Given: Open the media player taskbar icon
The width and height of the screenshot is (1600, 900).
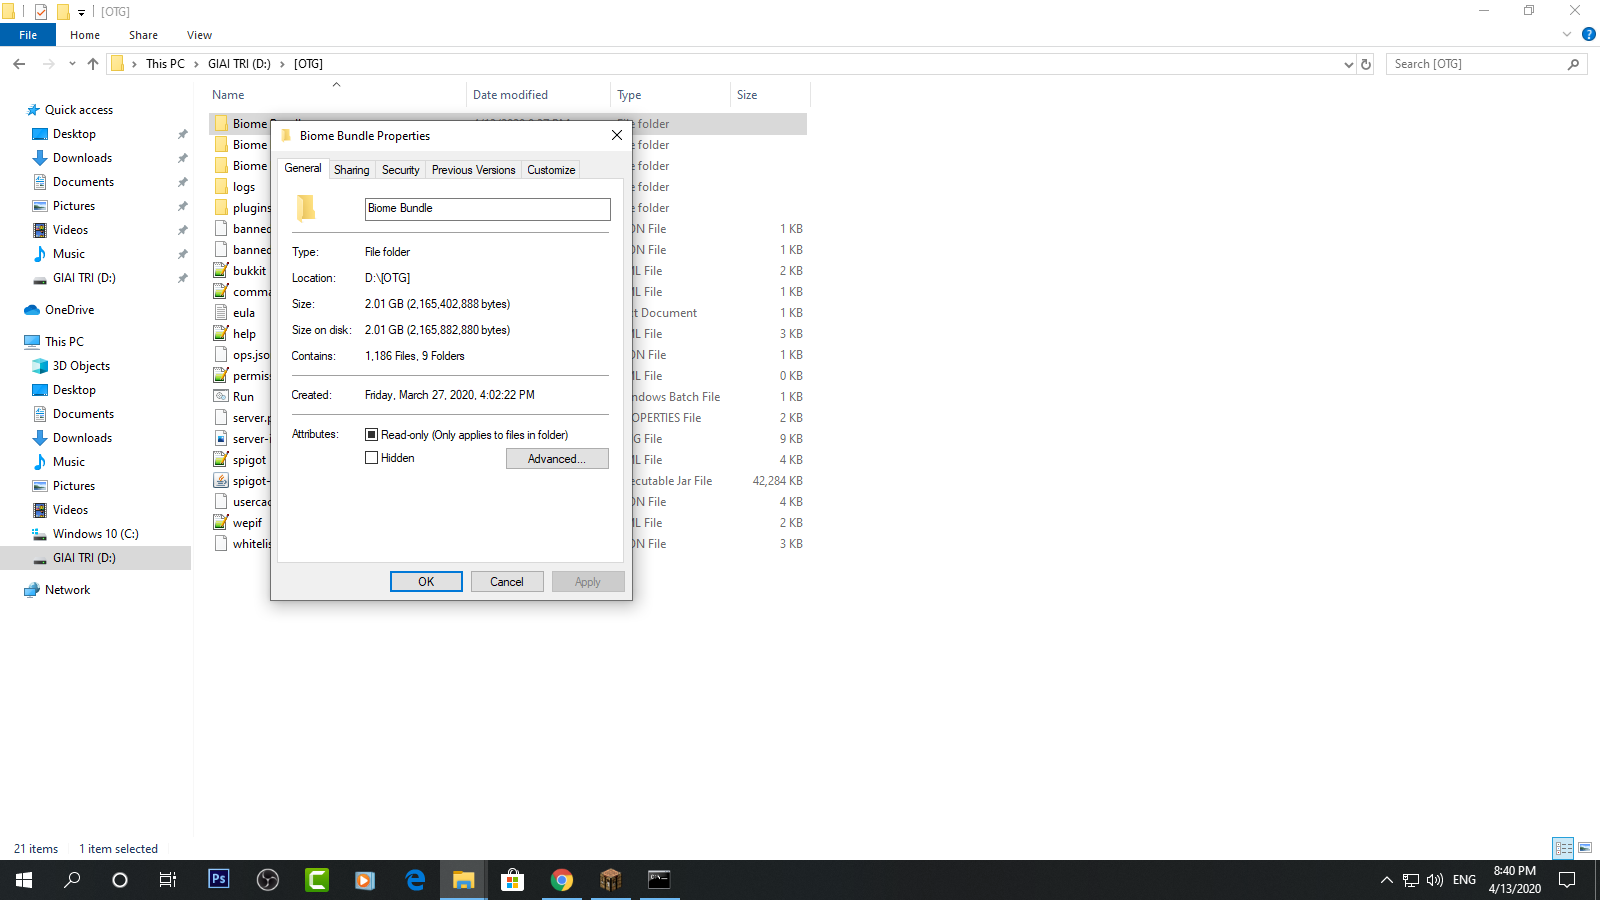Looking at the screenshot, I should point(365,880).
